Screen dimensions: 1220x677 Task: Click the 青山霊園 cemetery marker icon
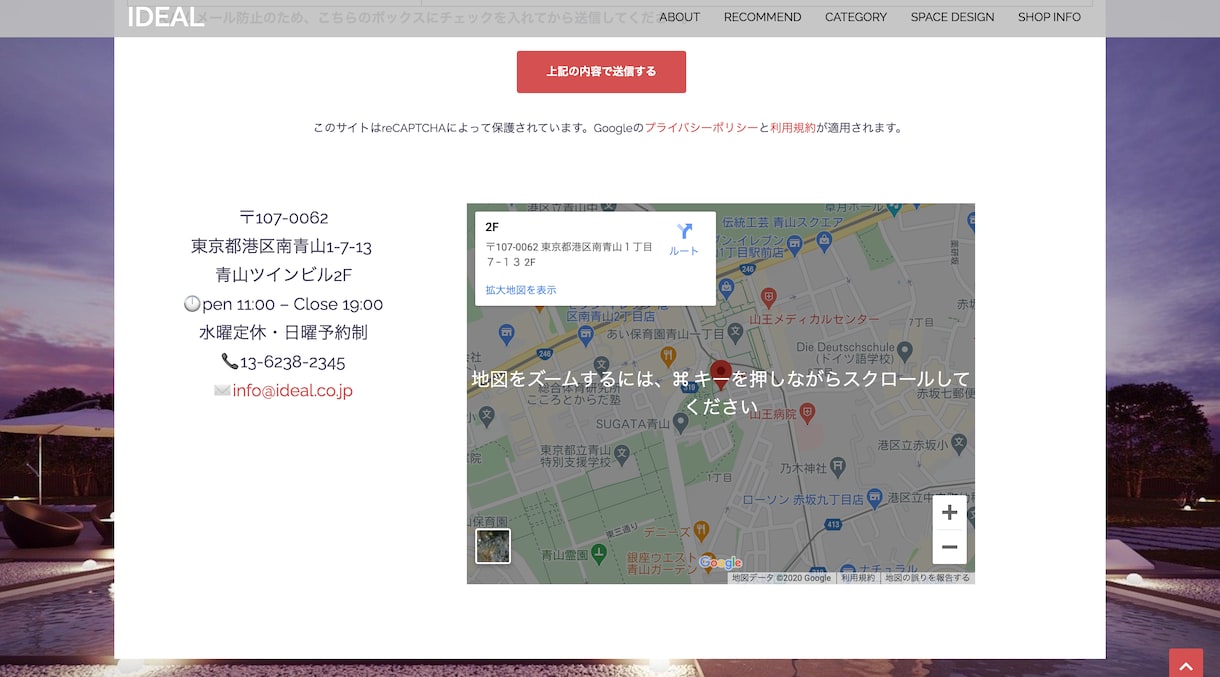tap(598, 552)
